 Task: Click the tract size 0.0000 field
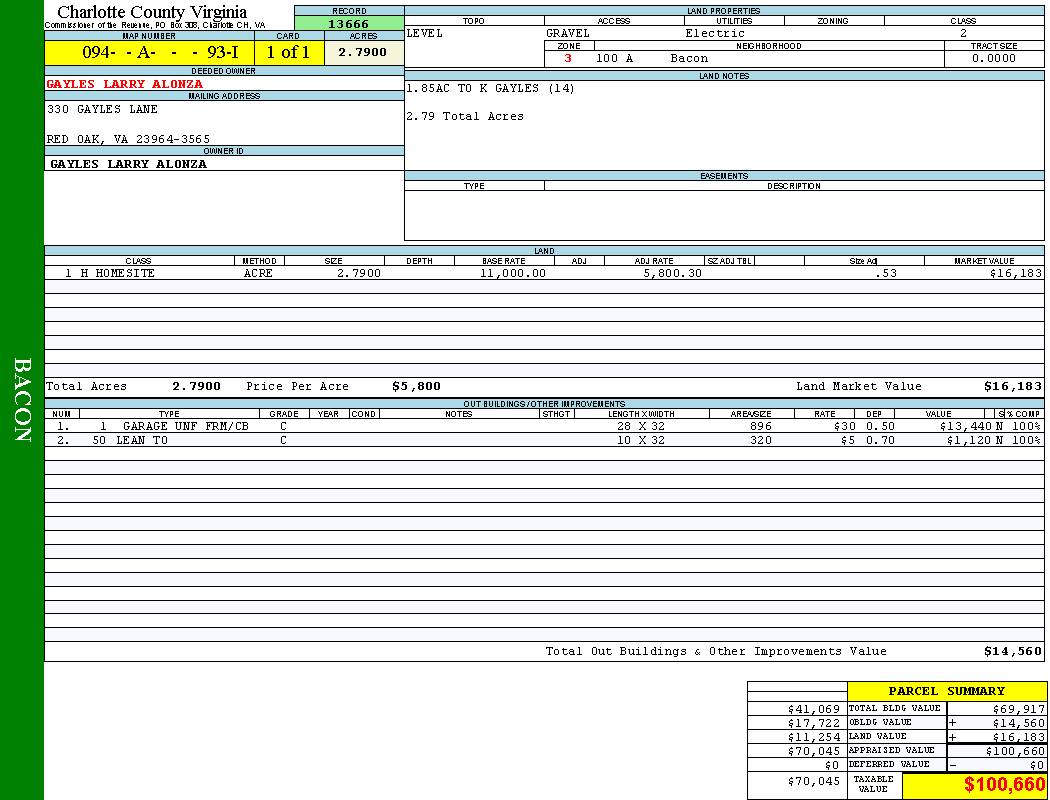point(993,58)
